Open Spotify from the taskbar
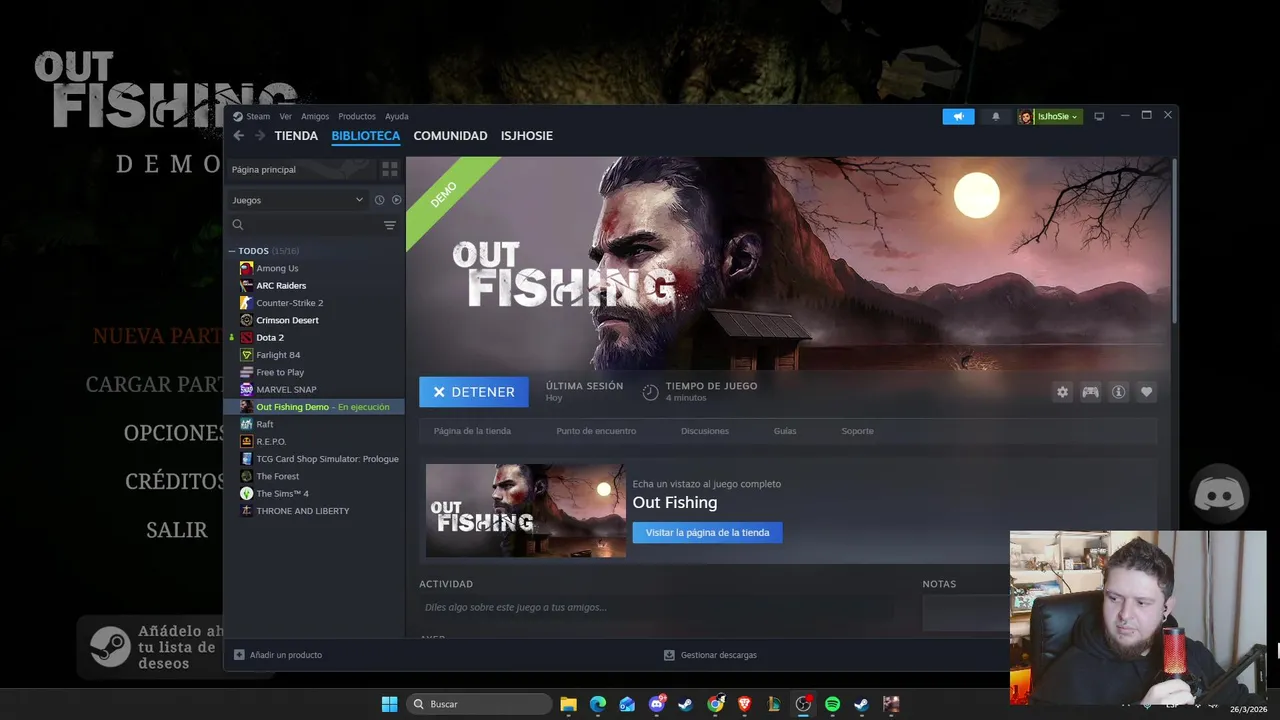This screenshot has width=1280, height=720. coord(832,704)
